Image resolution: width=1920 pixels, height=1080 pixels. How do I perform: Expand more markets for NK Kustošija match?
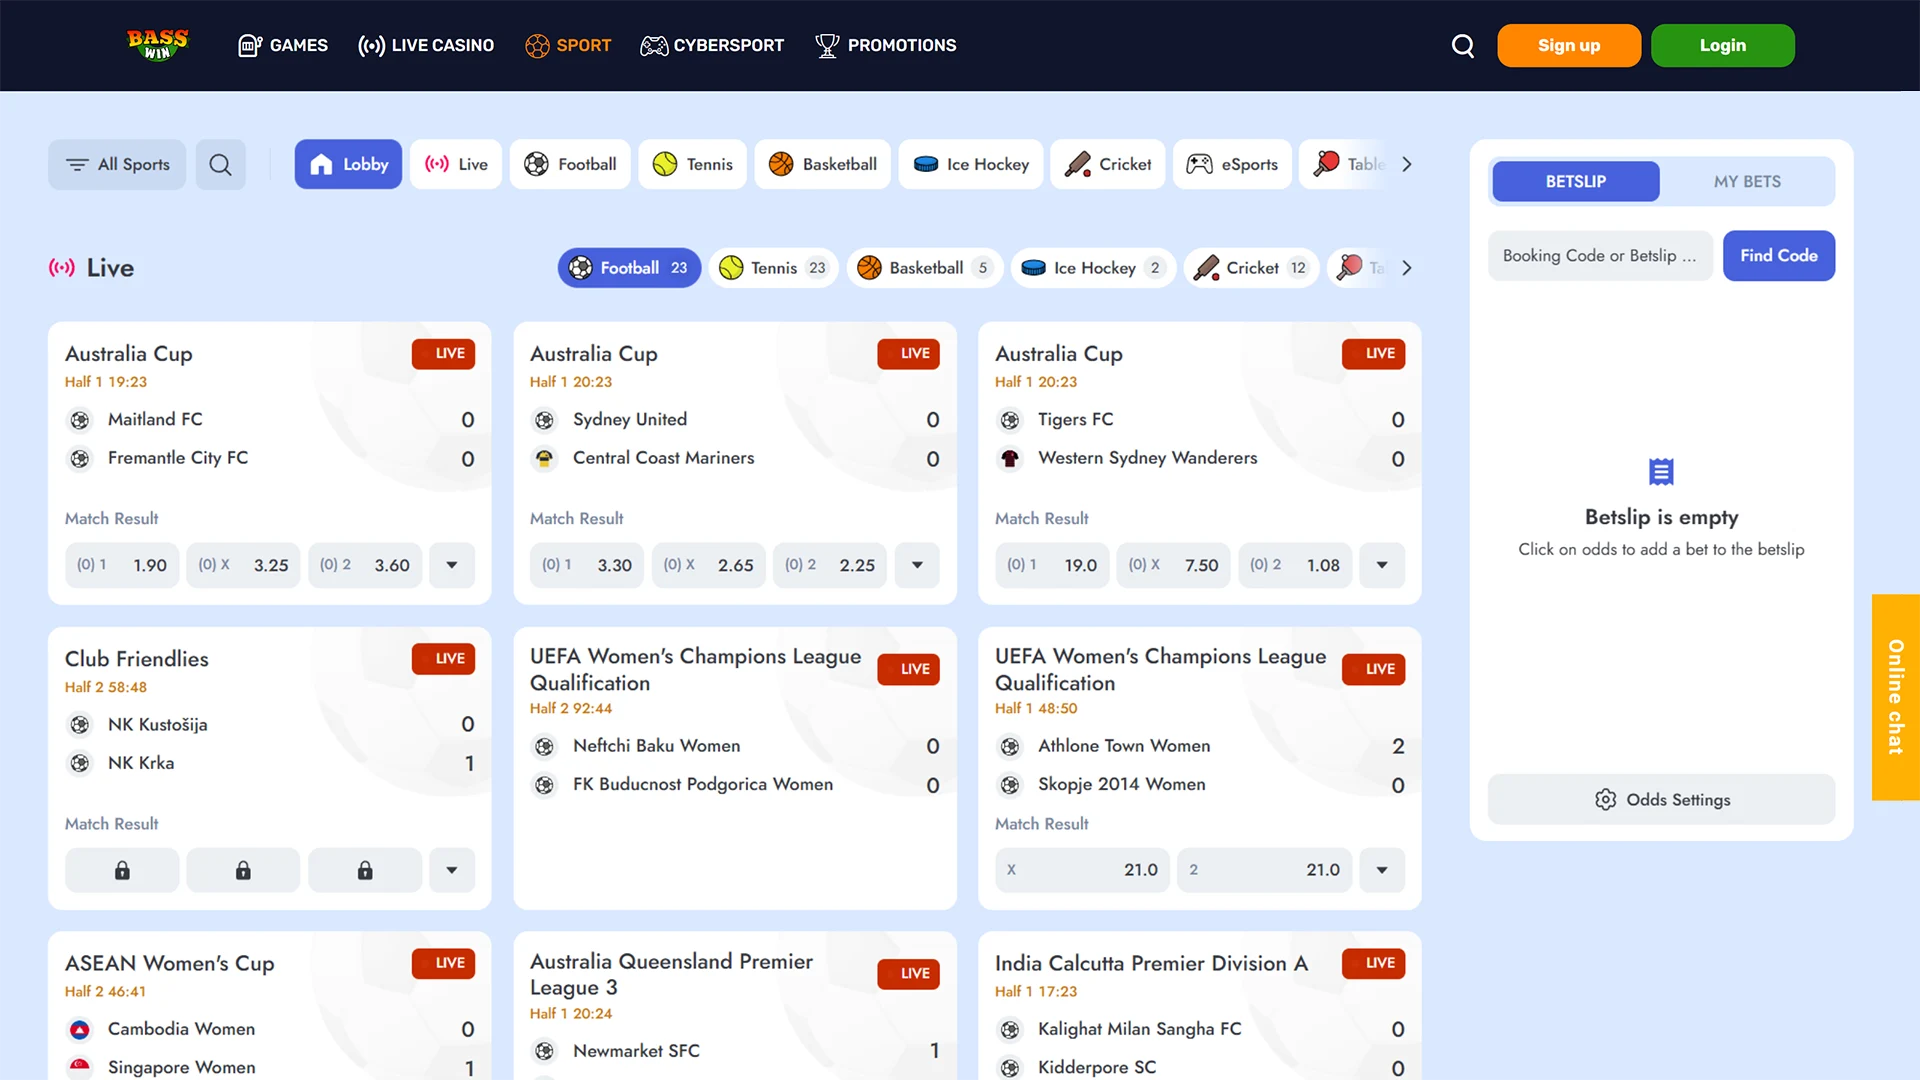(452, 870)
